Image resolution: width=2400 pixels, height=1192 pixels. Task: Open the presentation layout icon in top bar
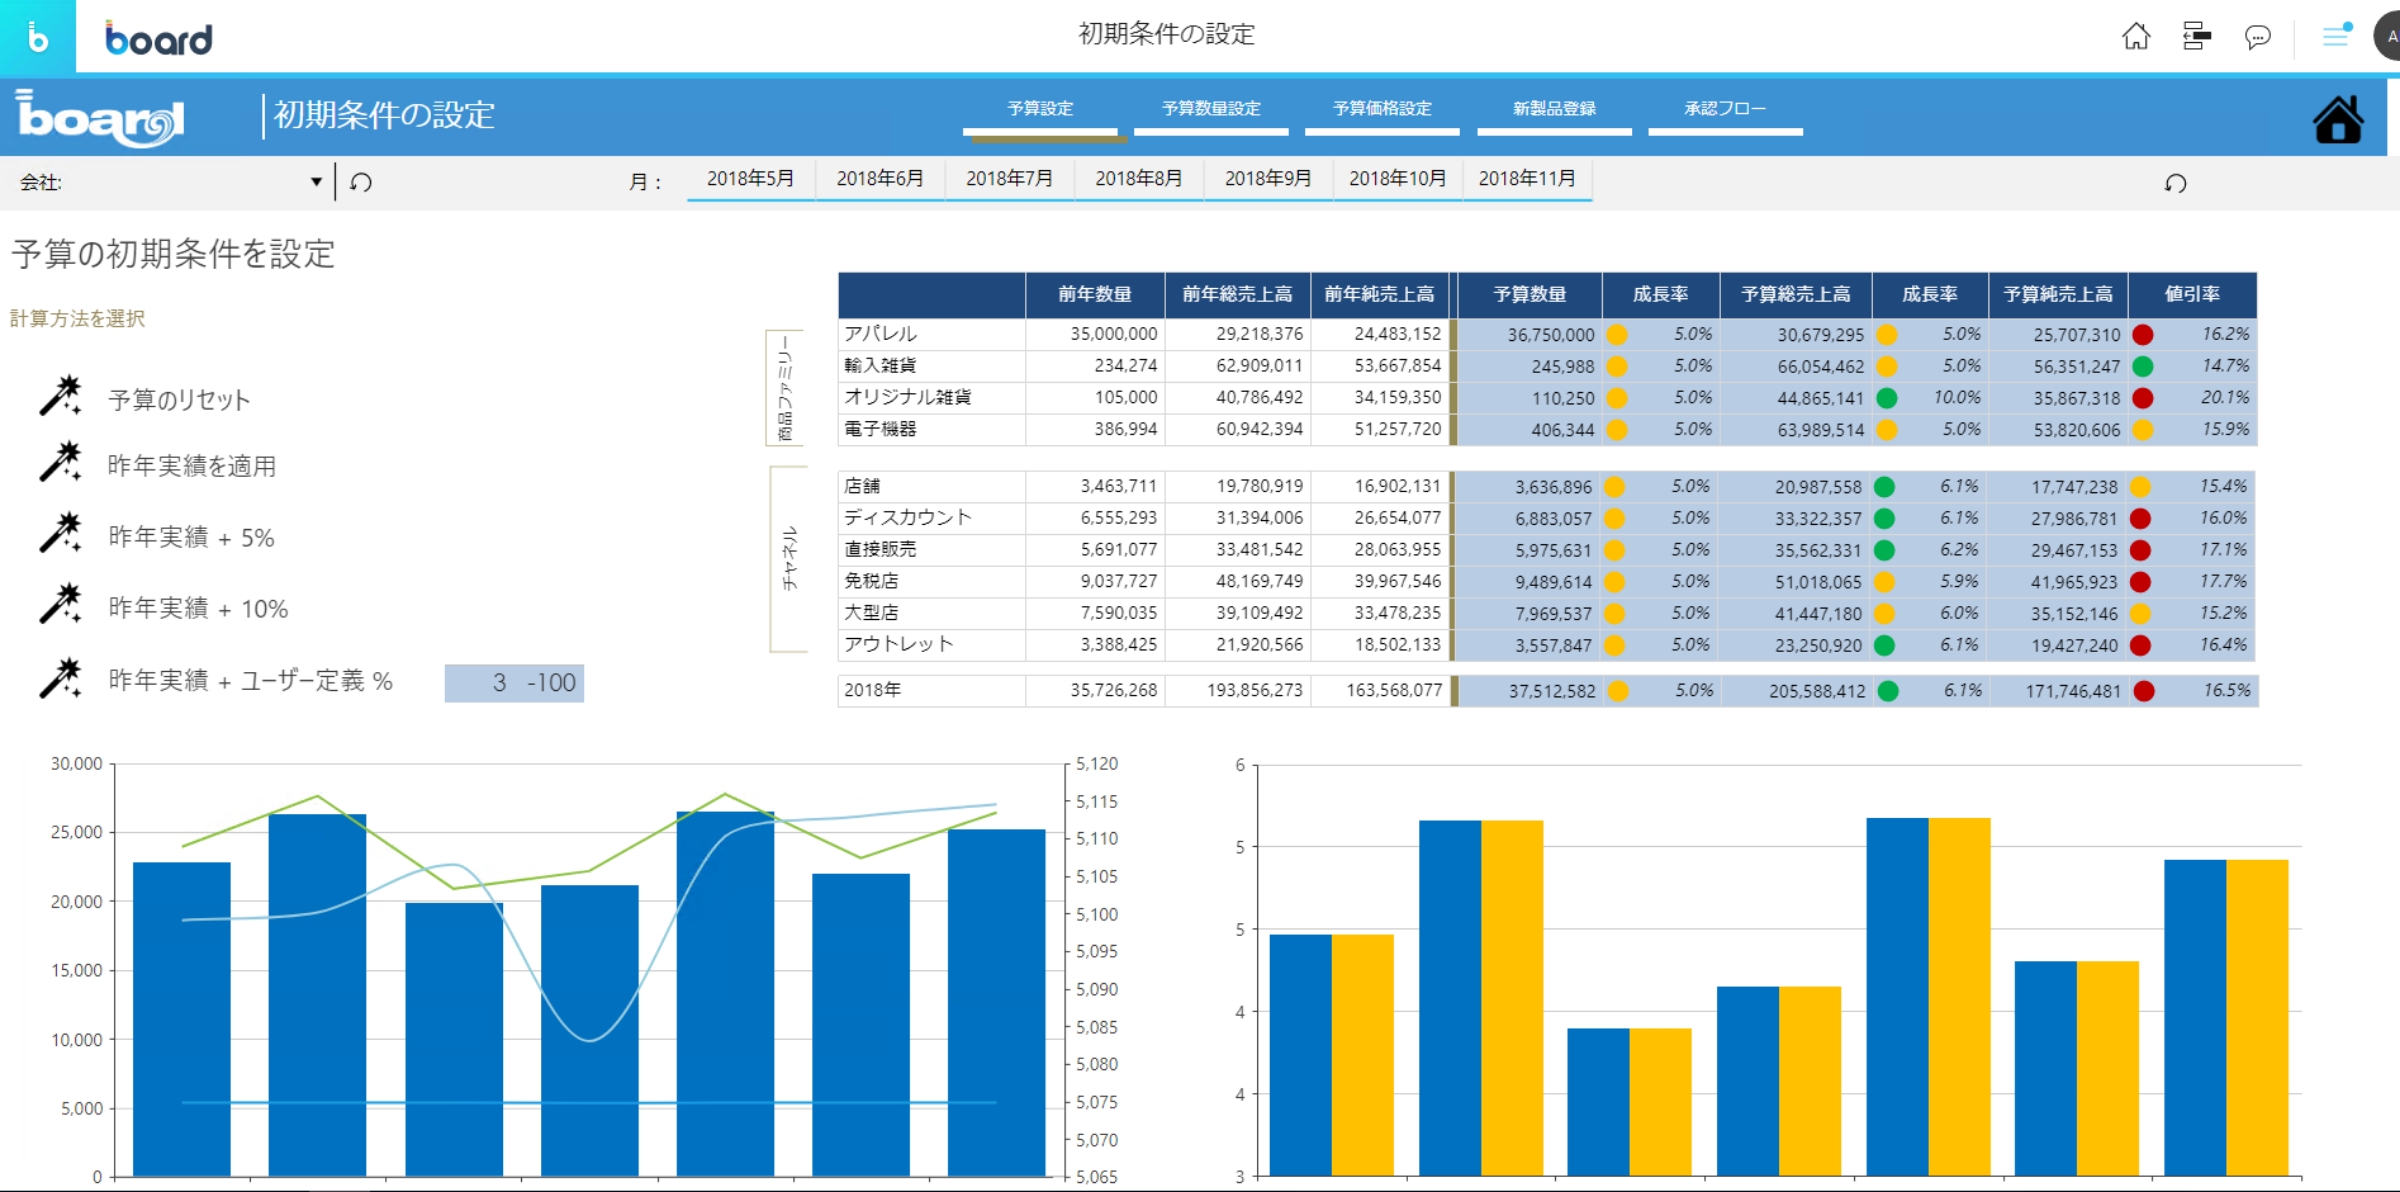click(2197, 37)
